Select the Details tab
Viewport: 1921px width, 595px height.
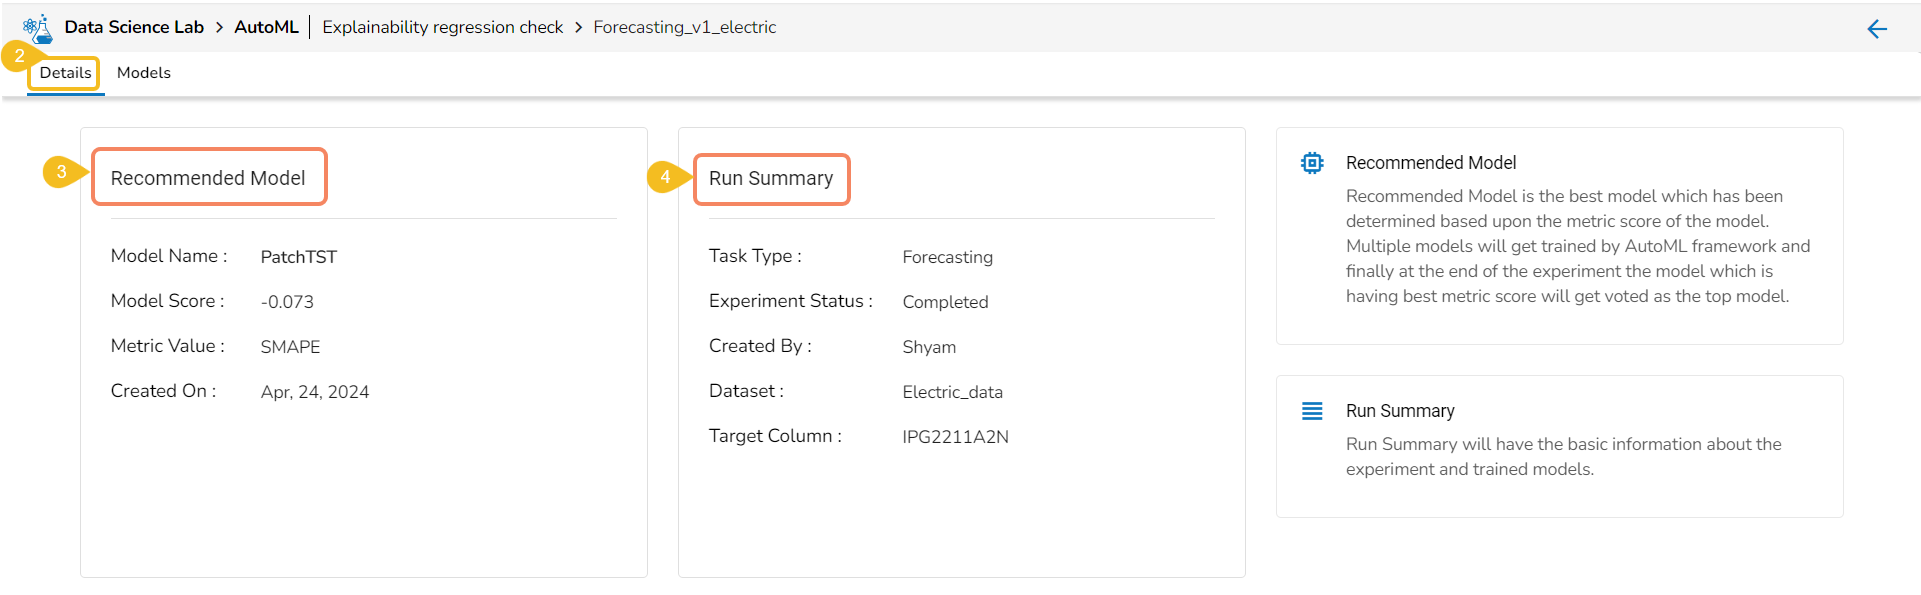pos(65,73)
